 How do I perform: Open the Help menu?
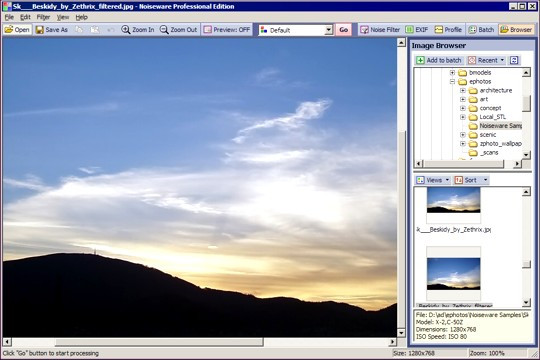(x=82, y=17)
